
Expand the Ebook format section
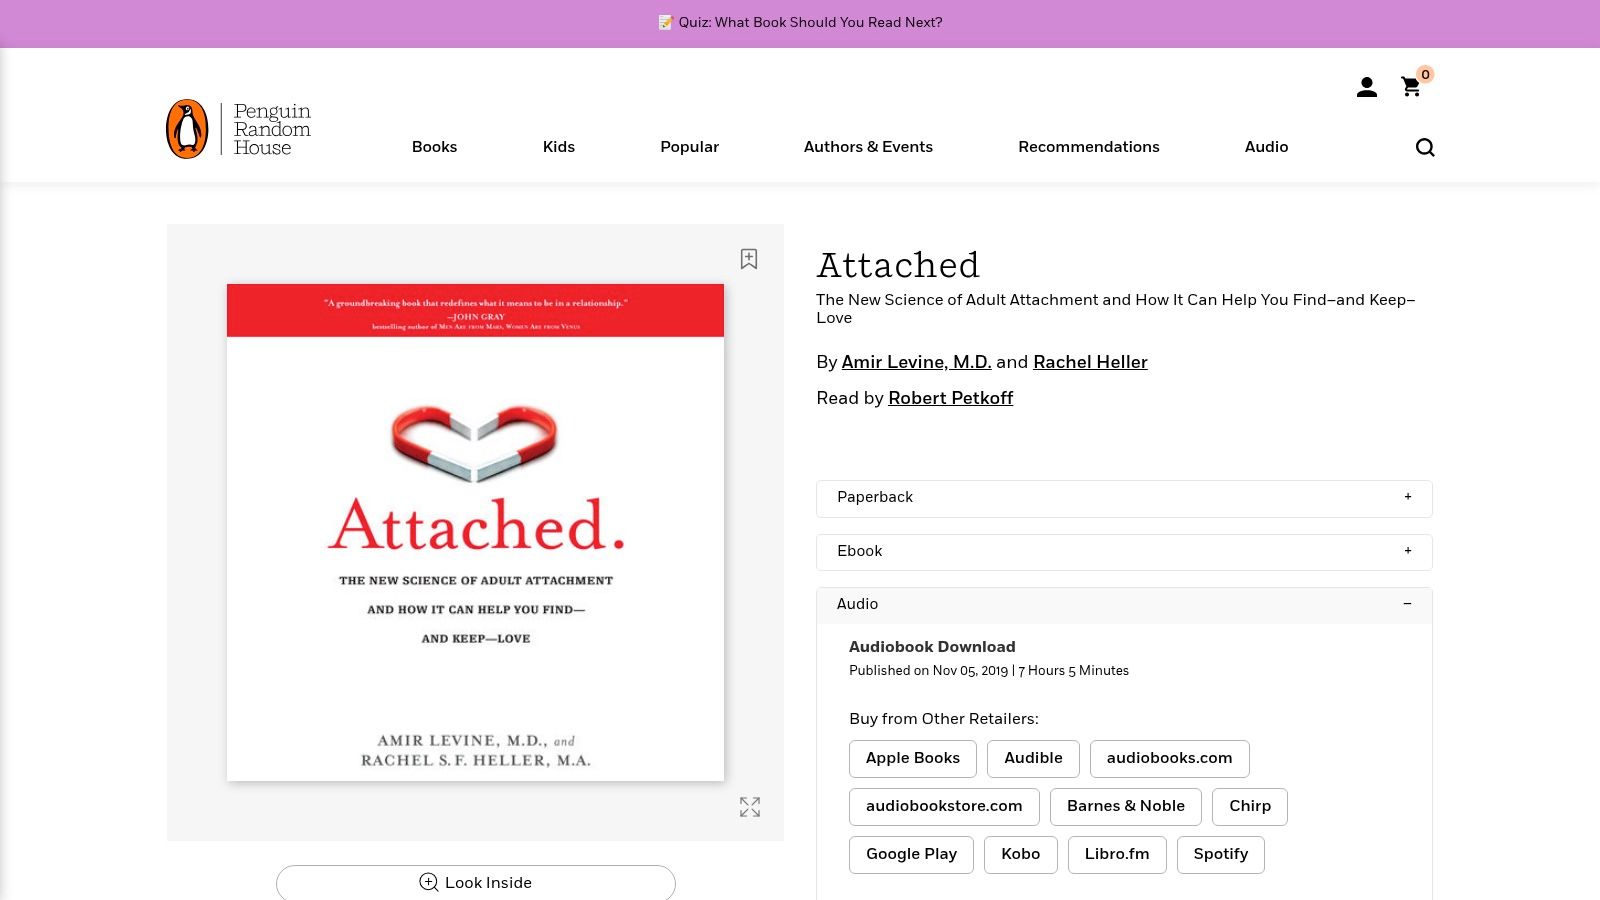(x=1124, y=552)
